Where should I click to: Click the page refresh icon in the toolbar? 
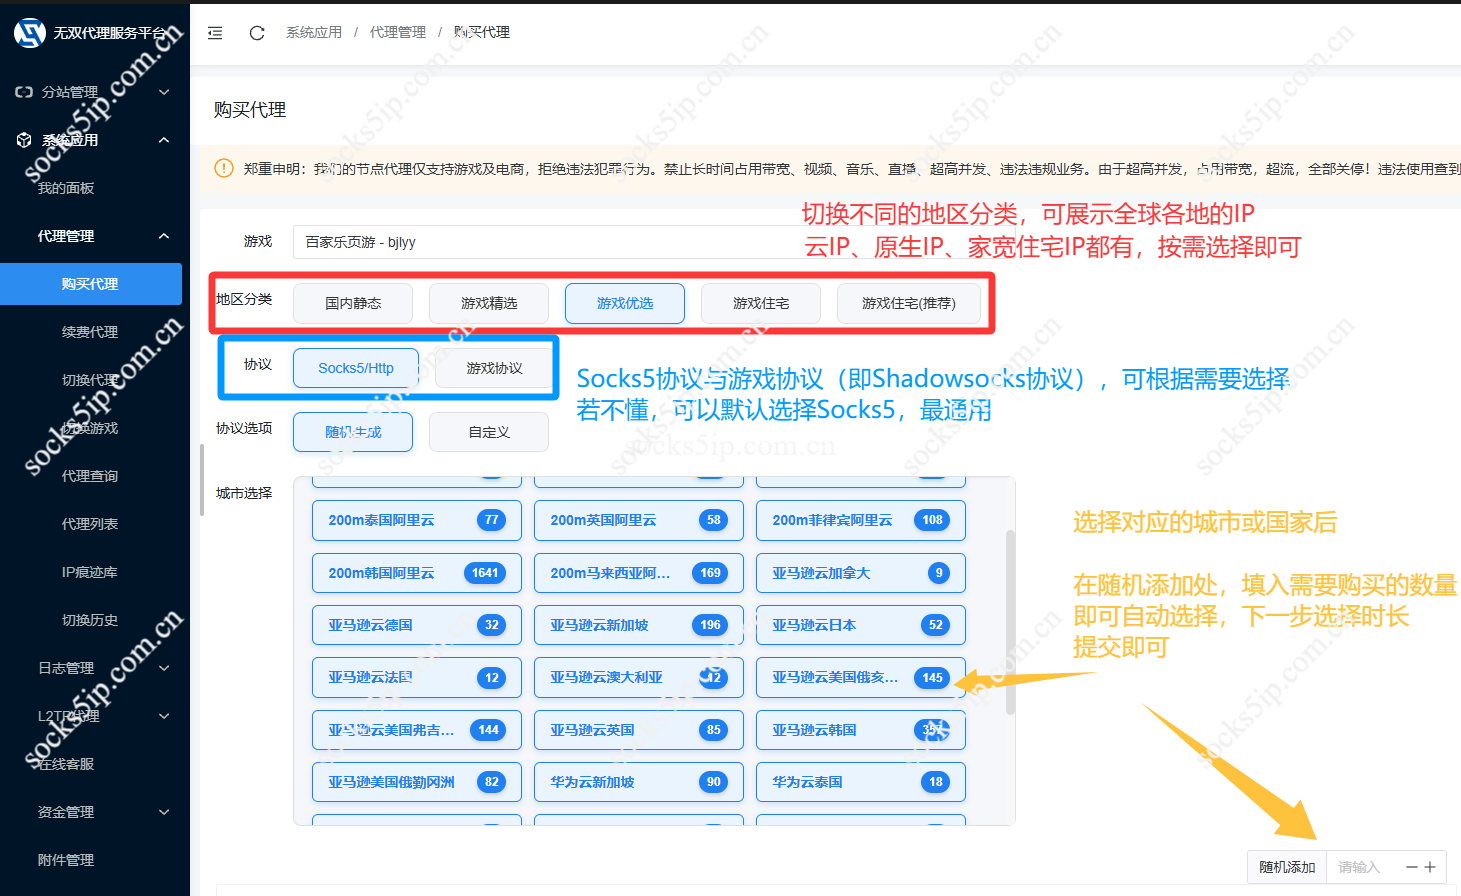[x=257, y=32]
